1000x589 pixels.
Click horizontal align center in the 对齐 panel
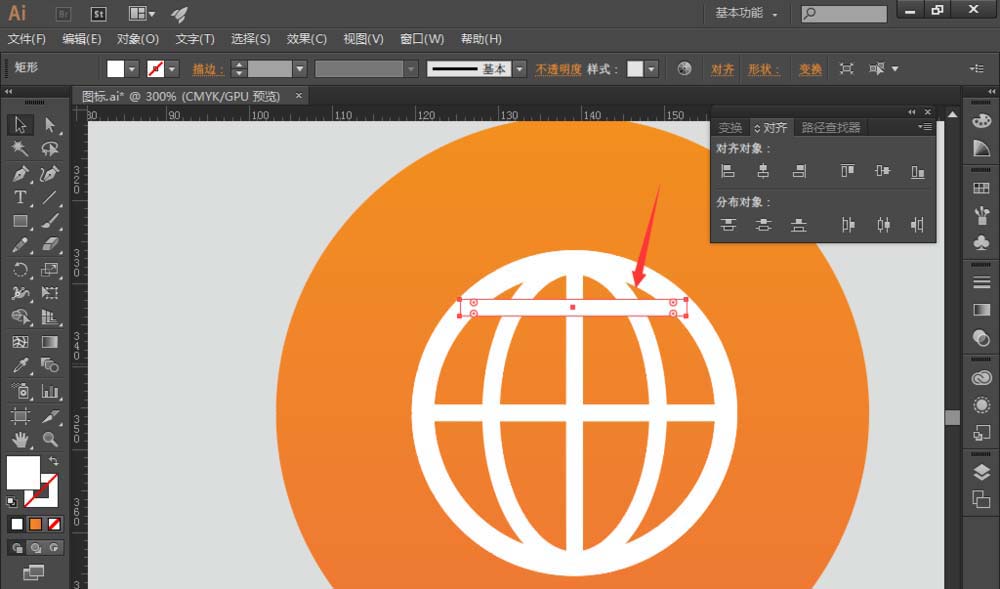coord(763,172)
